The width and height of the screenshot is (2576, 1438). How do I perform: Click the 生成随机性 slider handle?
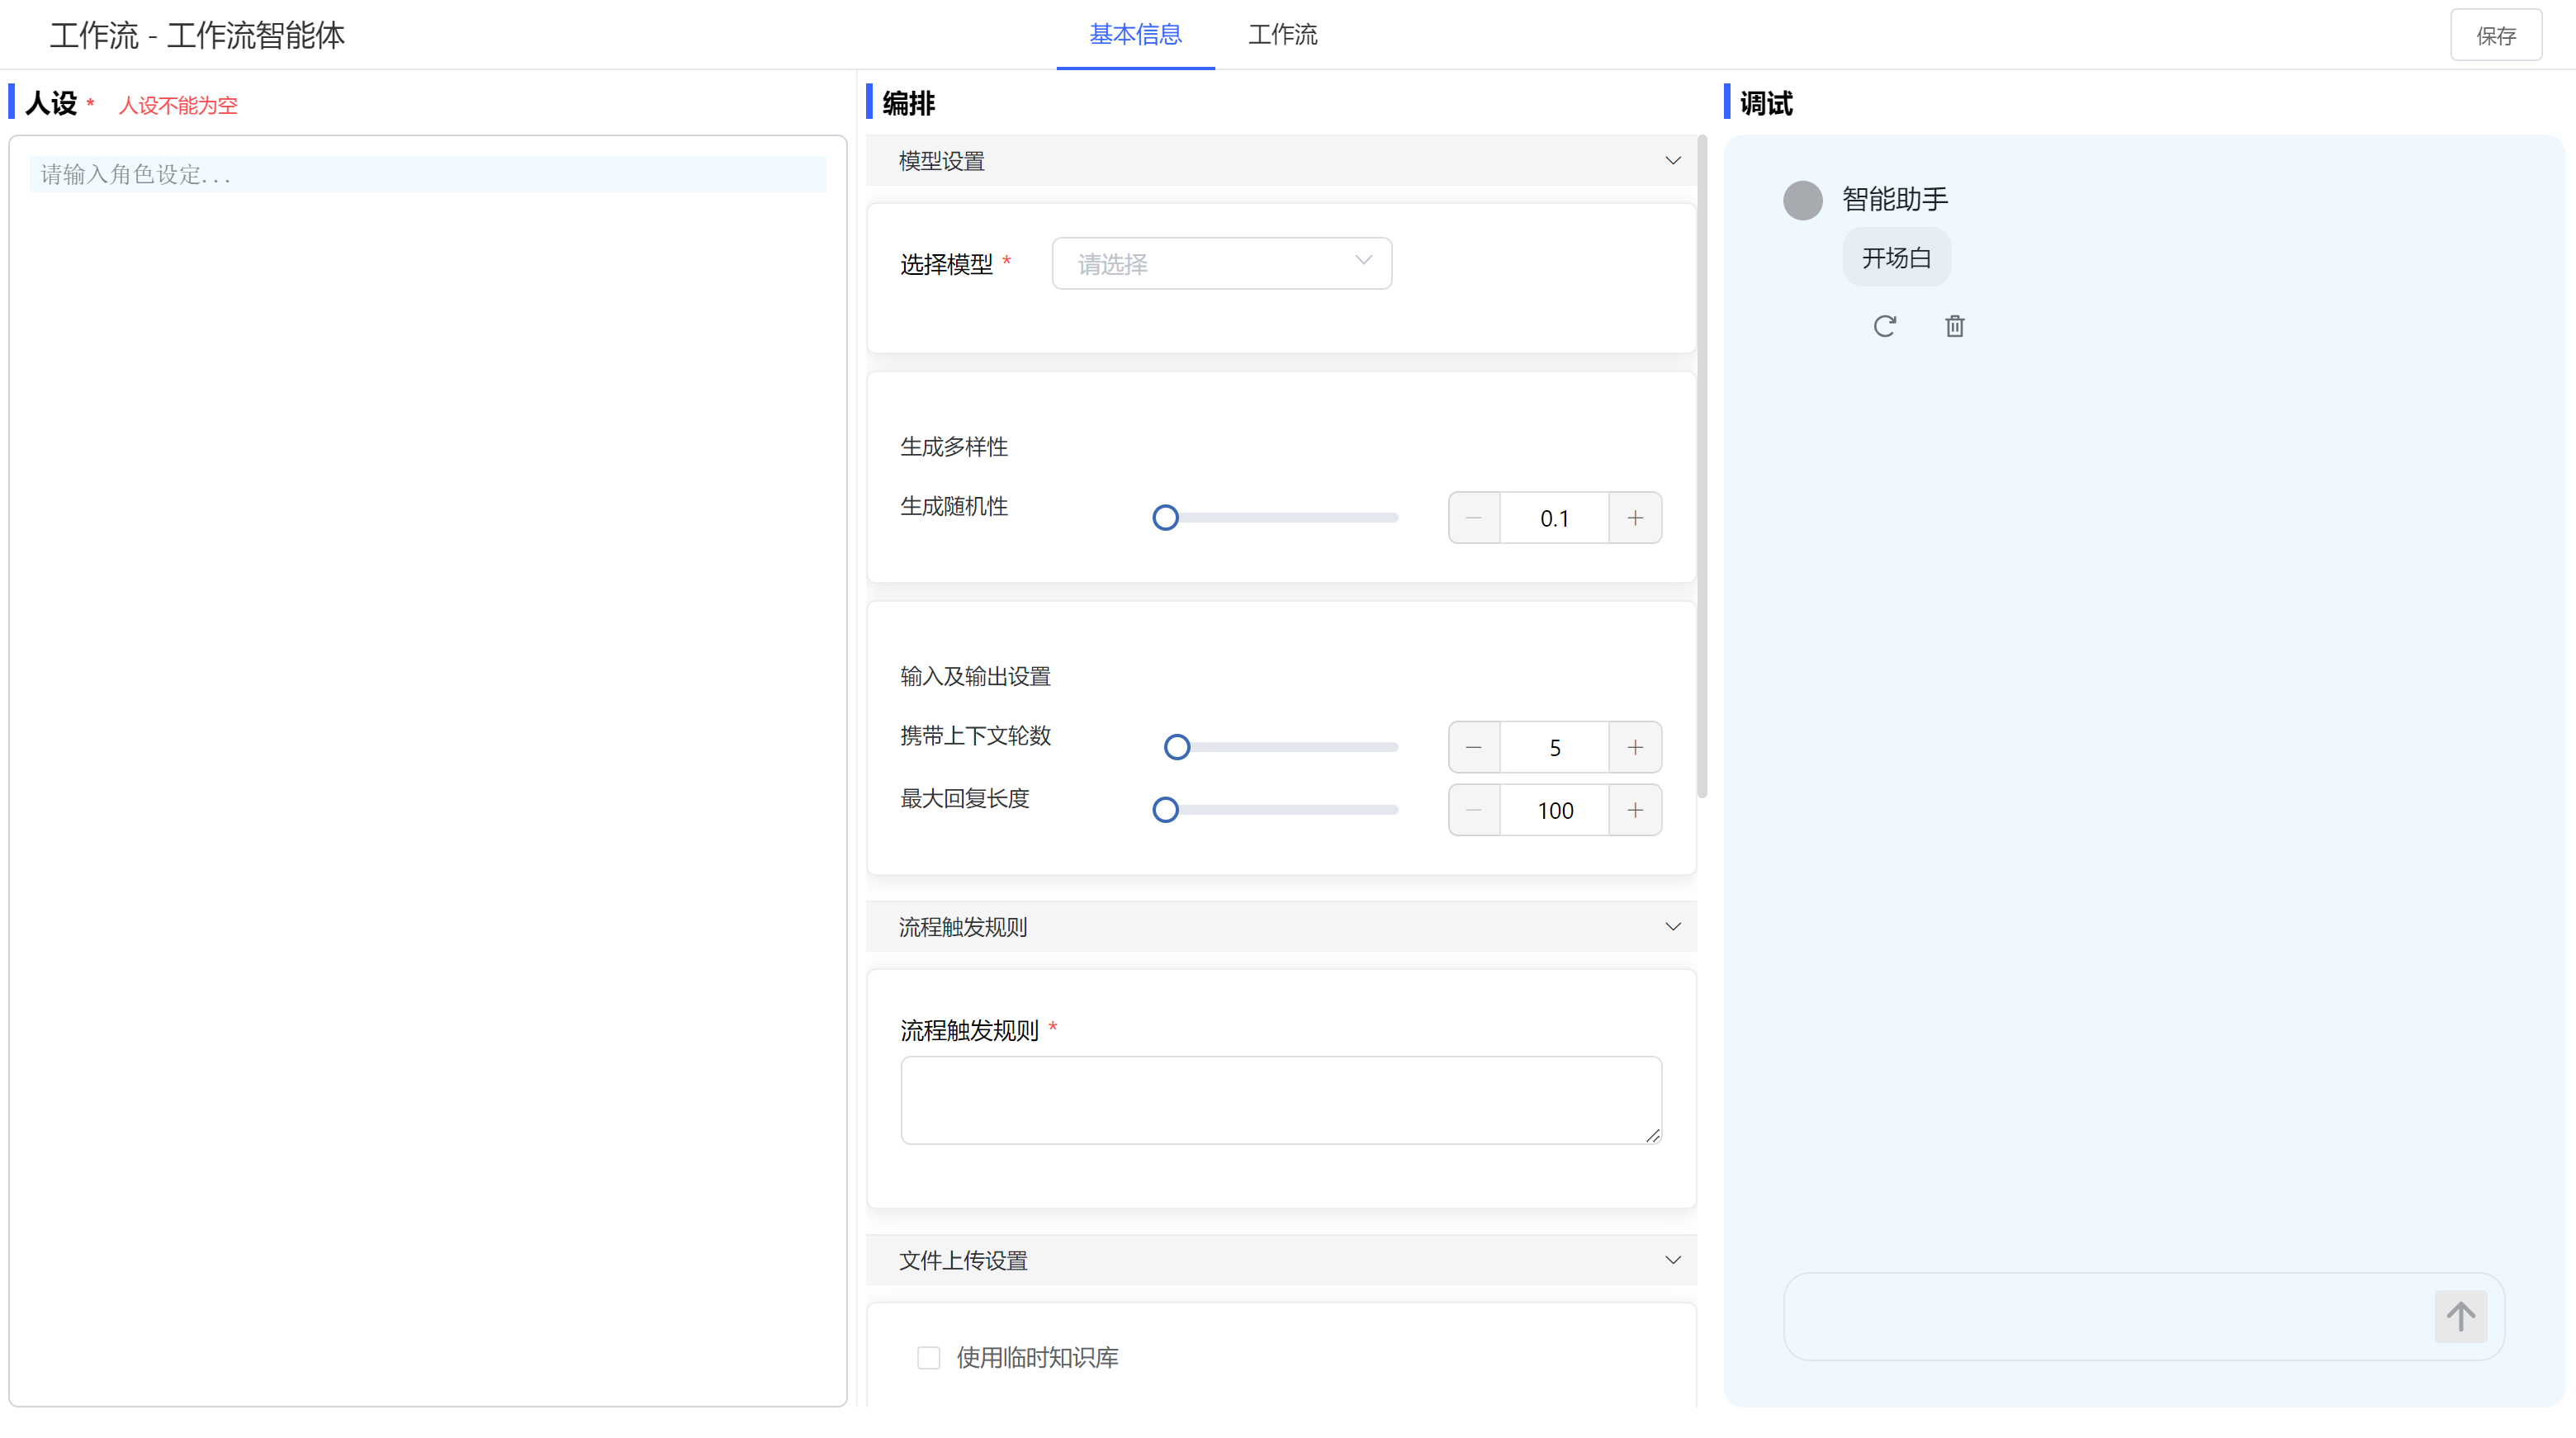(x=1165, y=518)
